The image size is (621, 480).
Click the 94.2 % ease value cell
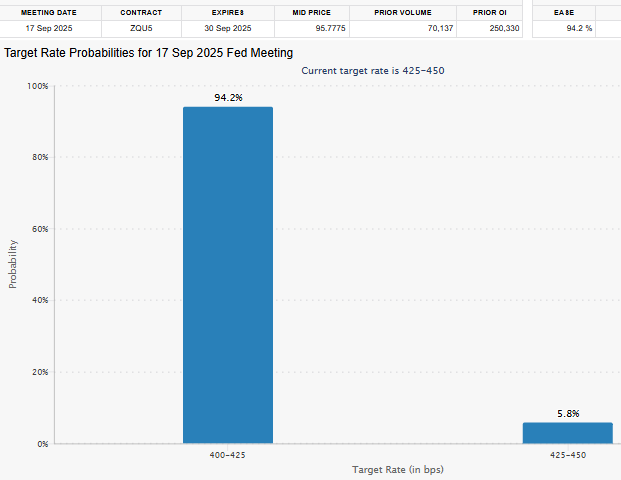(564, 29)
